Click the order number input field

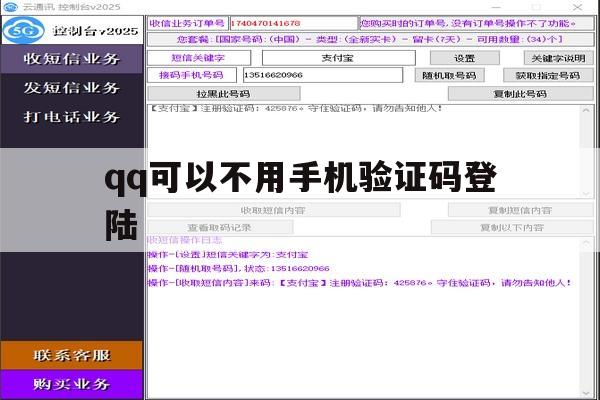tap(293, 23)
